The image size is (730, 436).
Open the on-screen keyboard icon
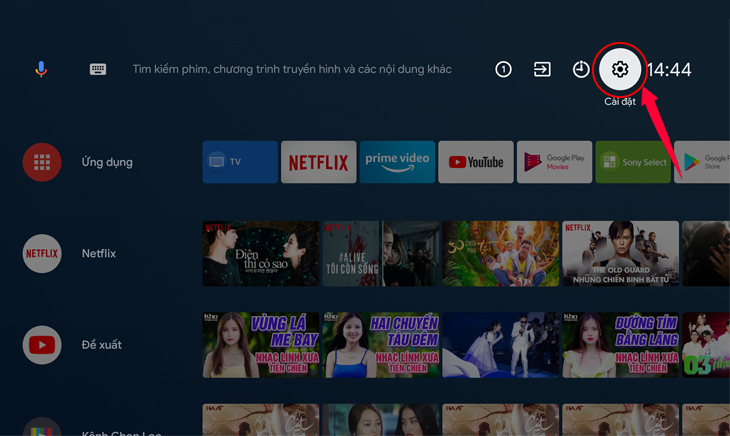click(98, 69)
